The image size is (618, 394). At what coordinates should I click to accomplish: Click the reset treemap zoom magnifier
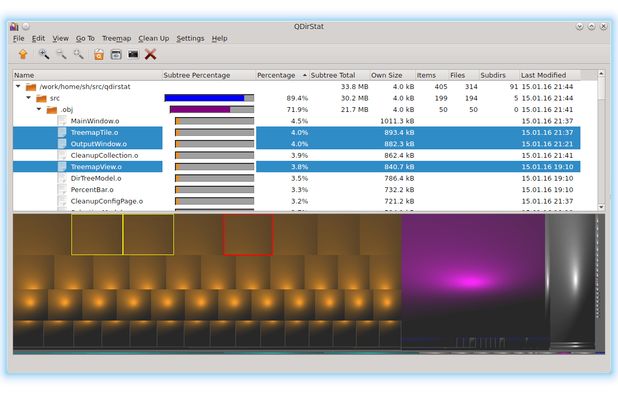(x=78, y=54)
